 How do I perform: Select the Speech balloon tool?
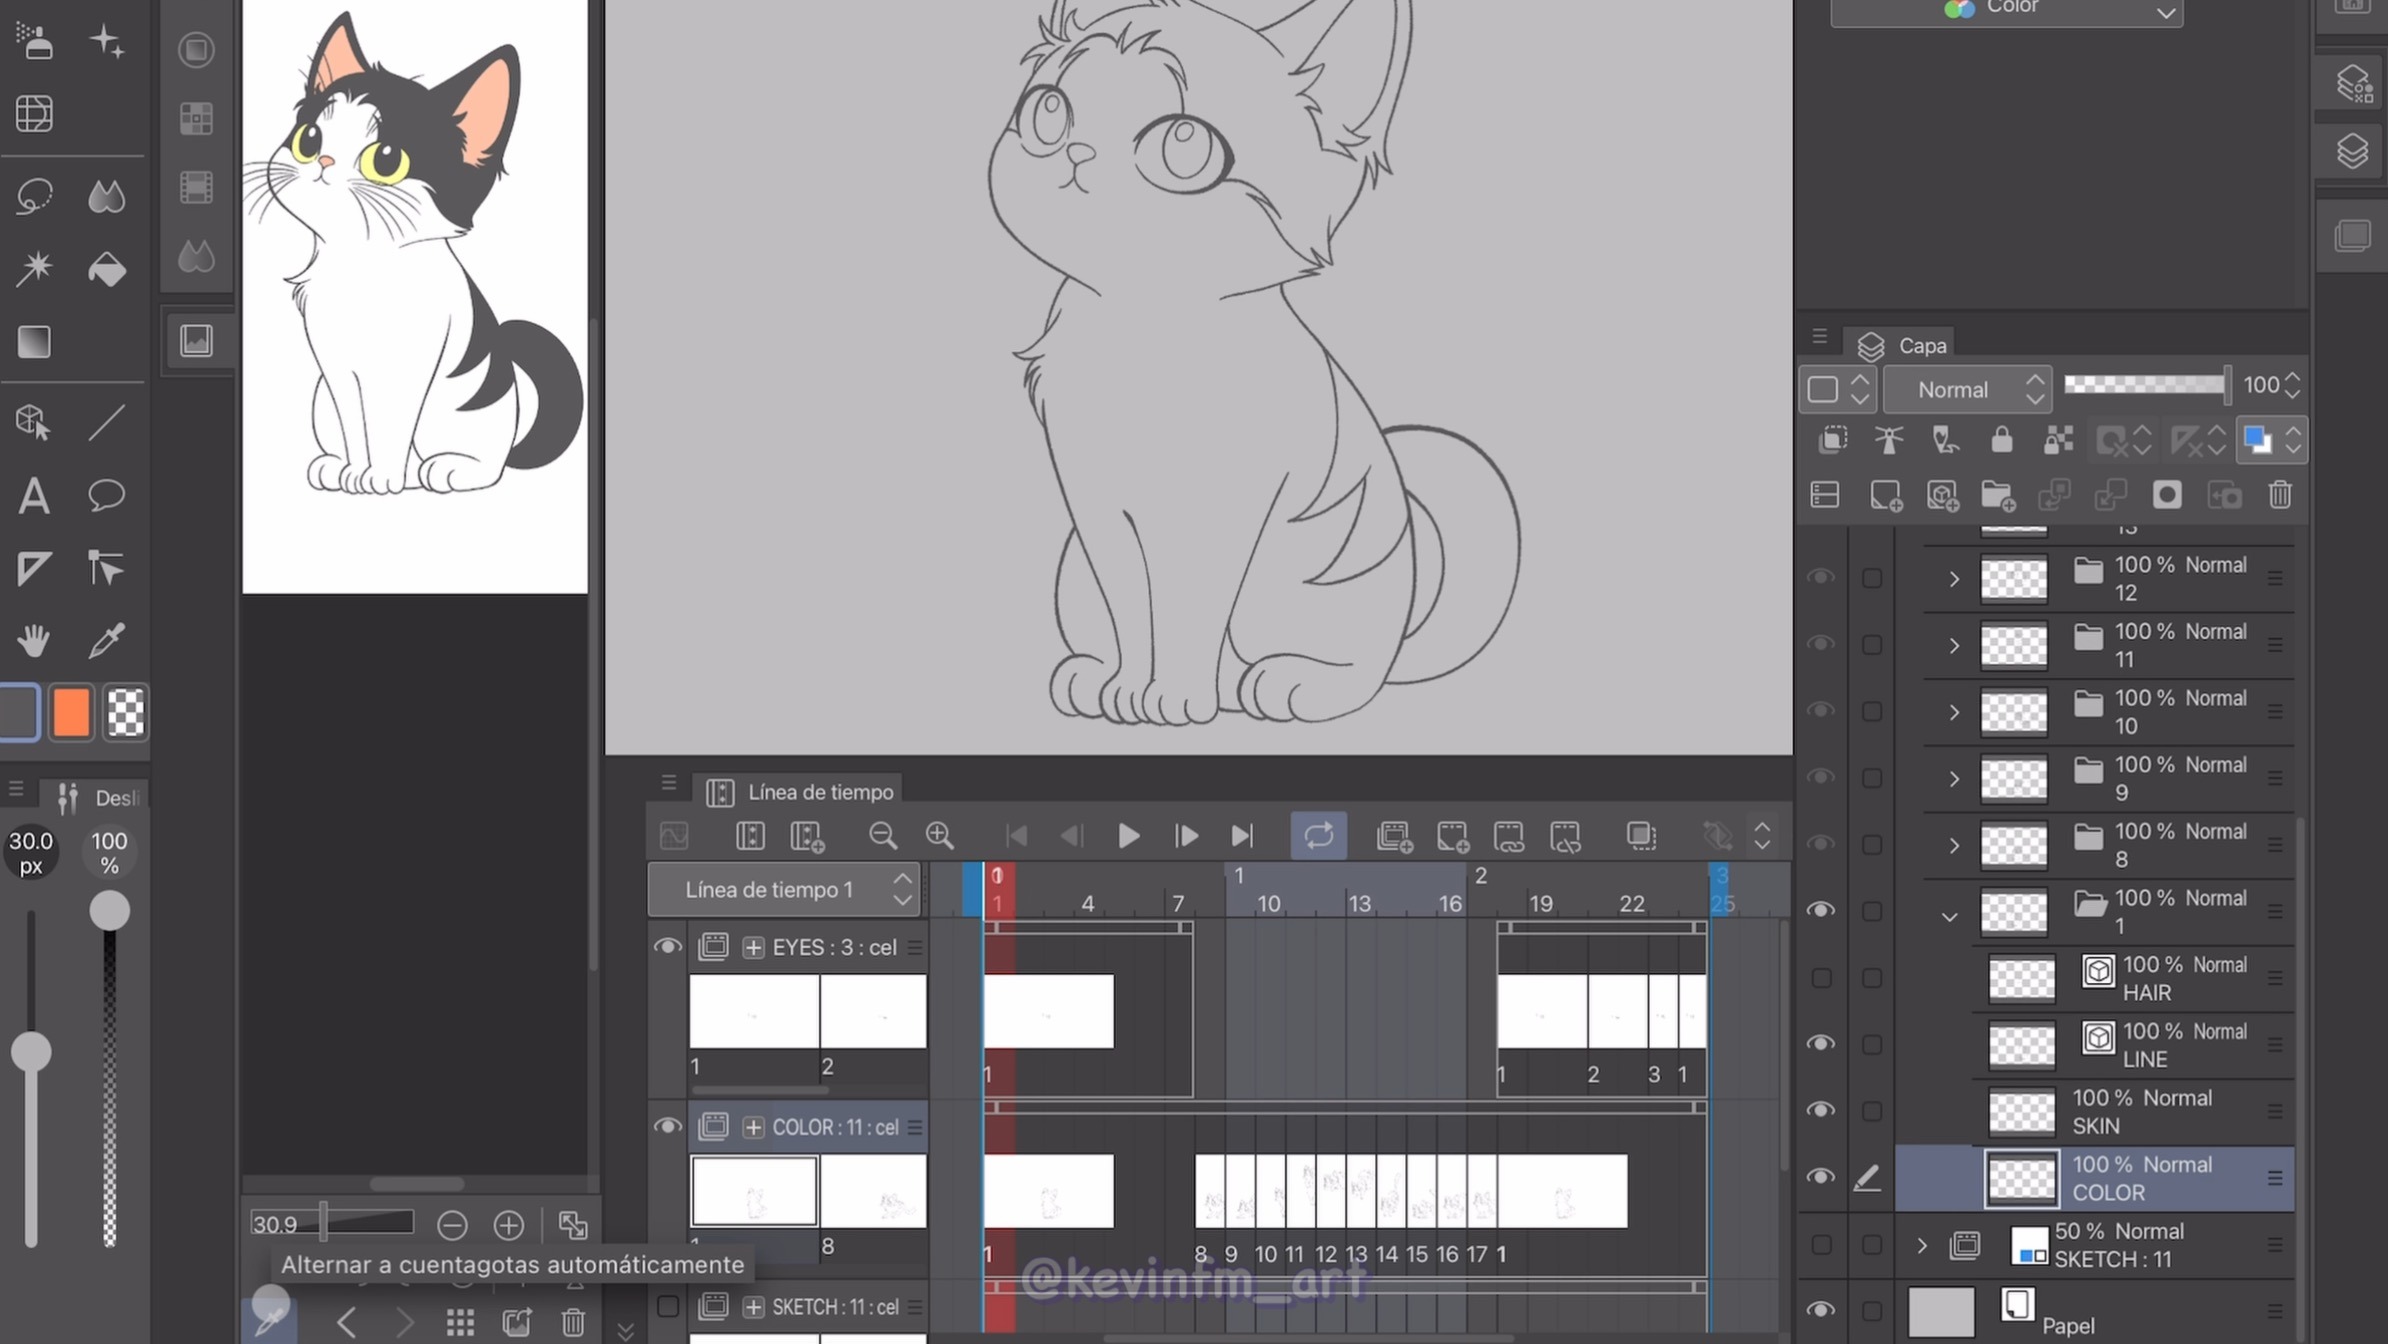[x=106, y=496]
